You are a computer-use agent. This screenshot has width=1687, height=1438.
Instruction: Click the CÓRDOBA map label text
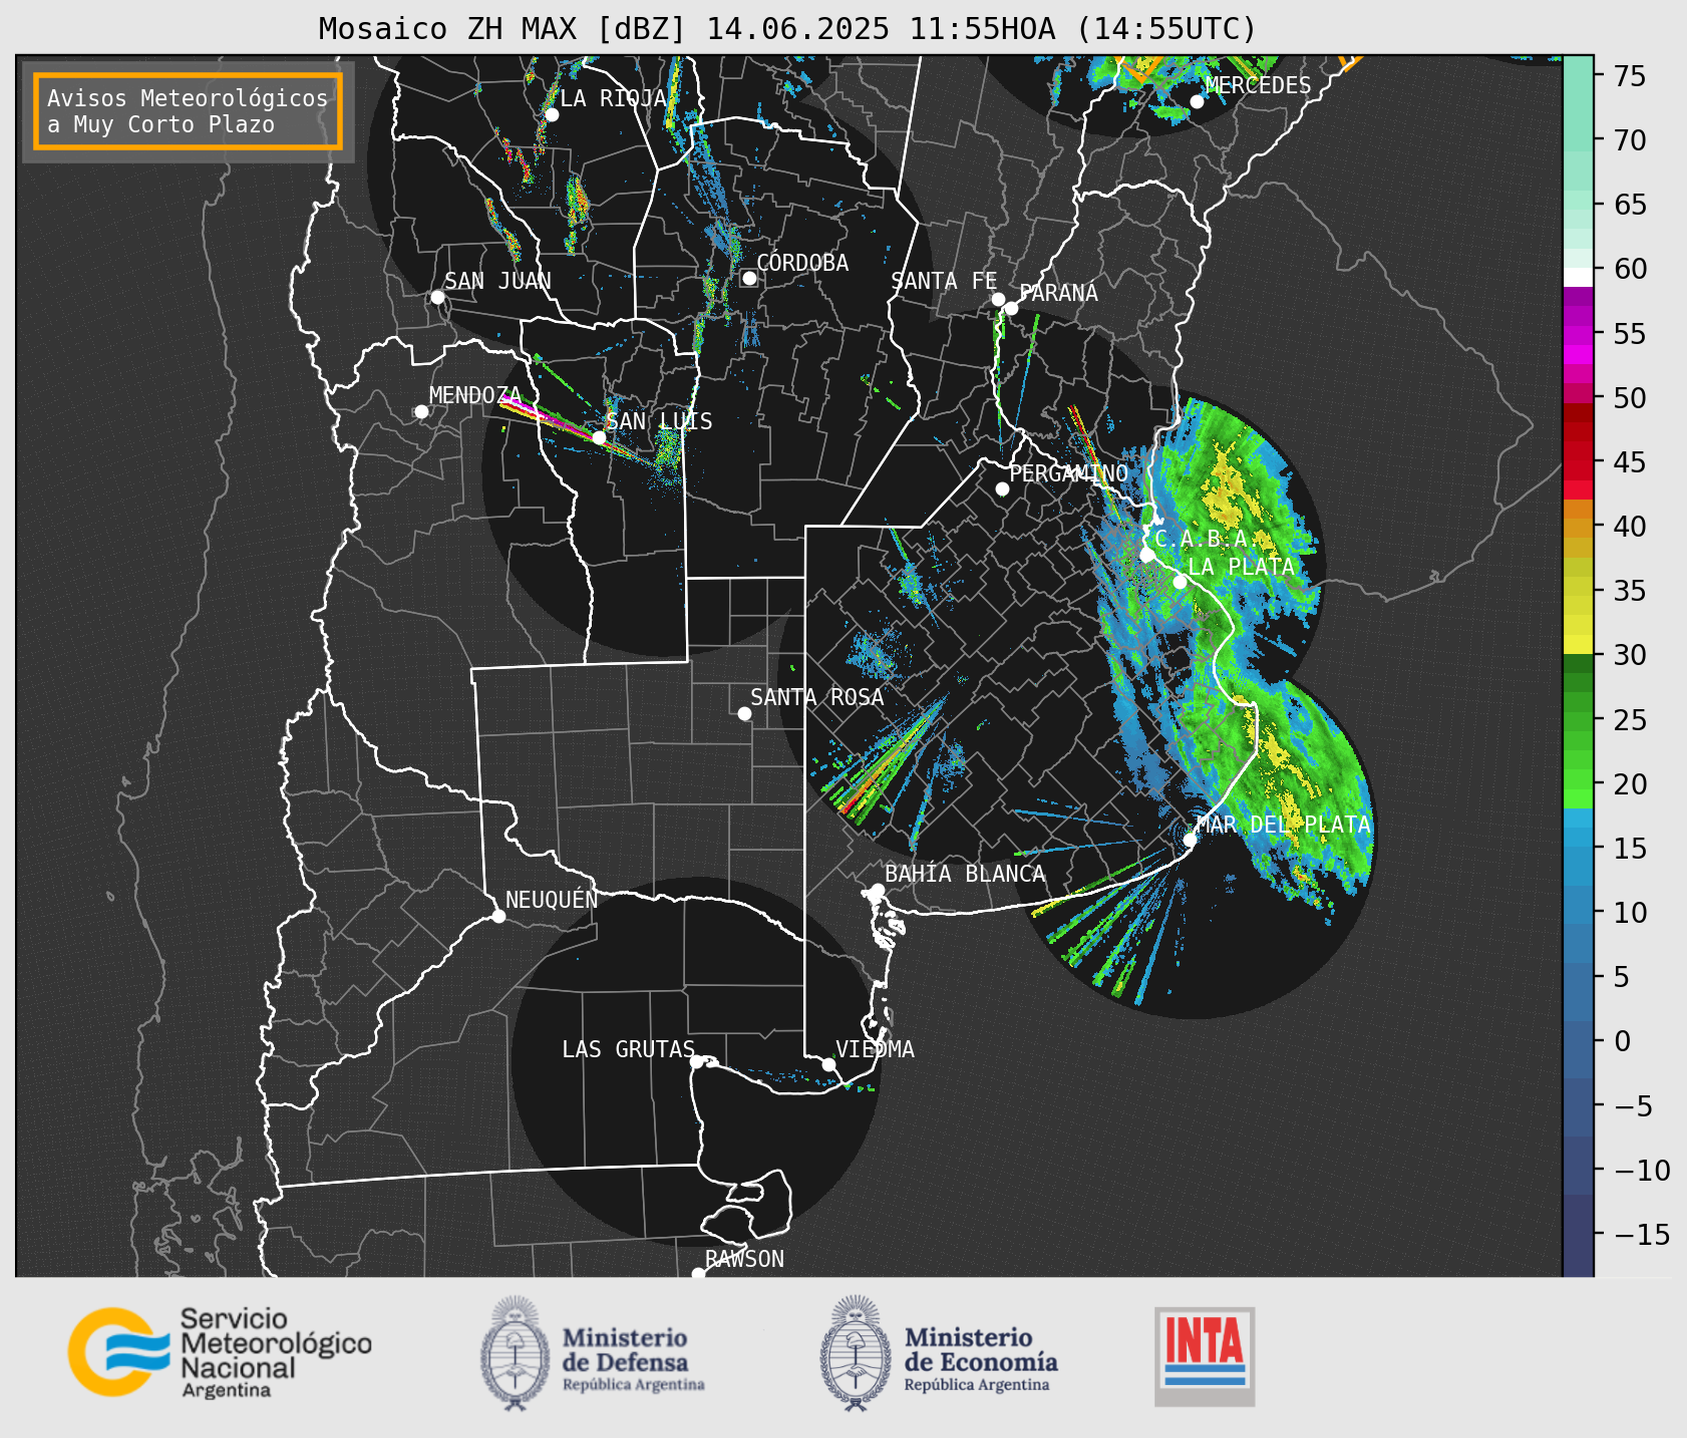(x=802, y=262)
